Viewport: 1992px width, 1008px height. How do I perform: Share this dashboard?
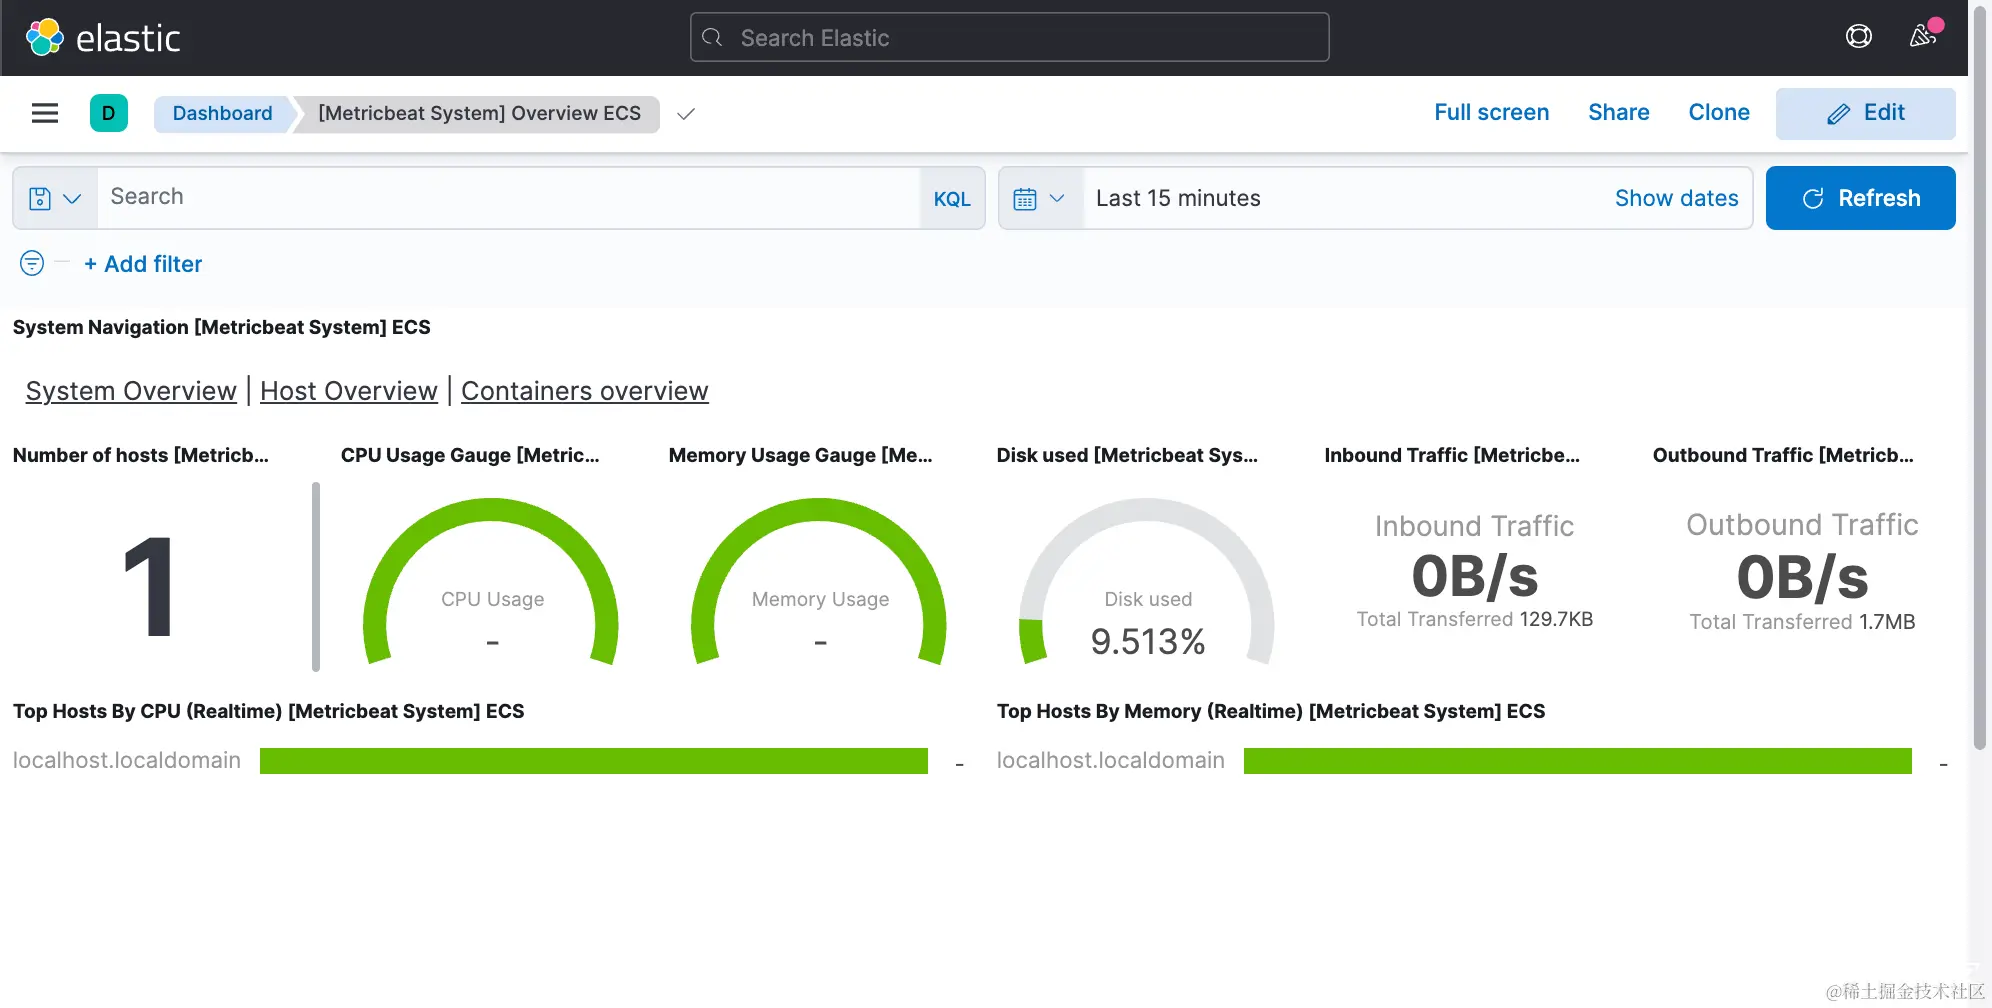(x=1618, y=112)
